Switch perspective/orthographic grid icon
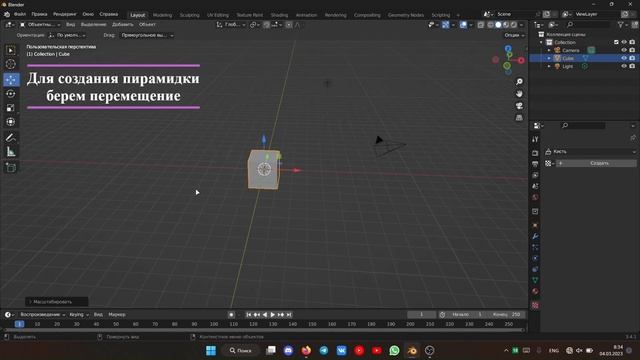This screenshot has width=640, height=360. (x=519, y=118)
